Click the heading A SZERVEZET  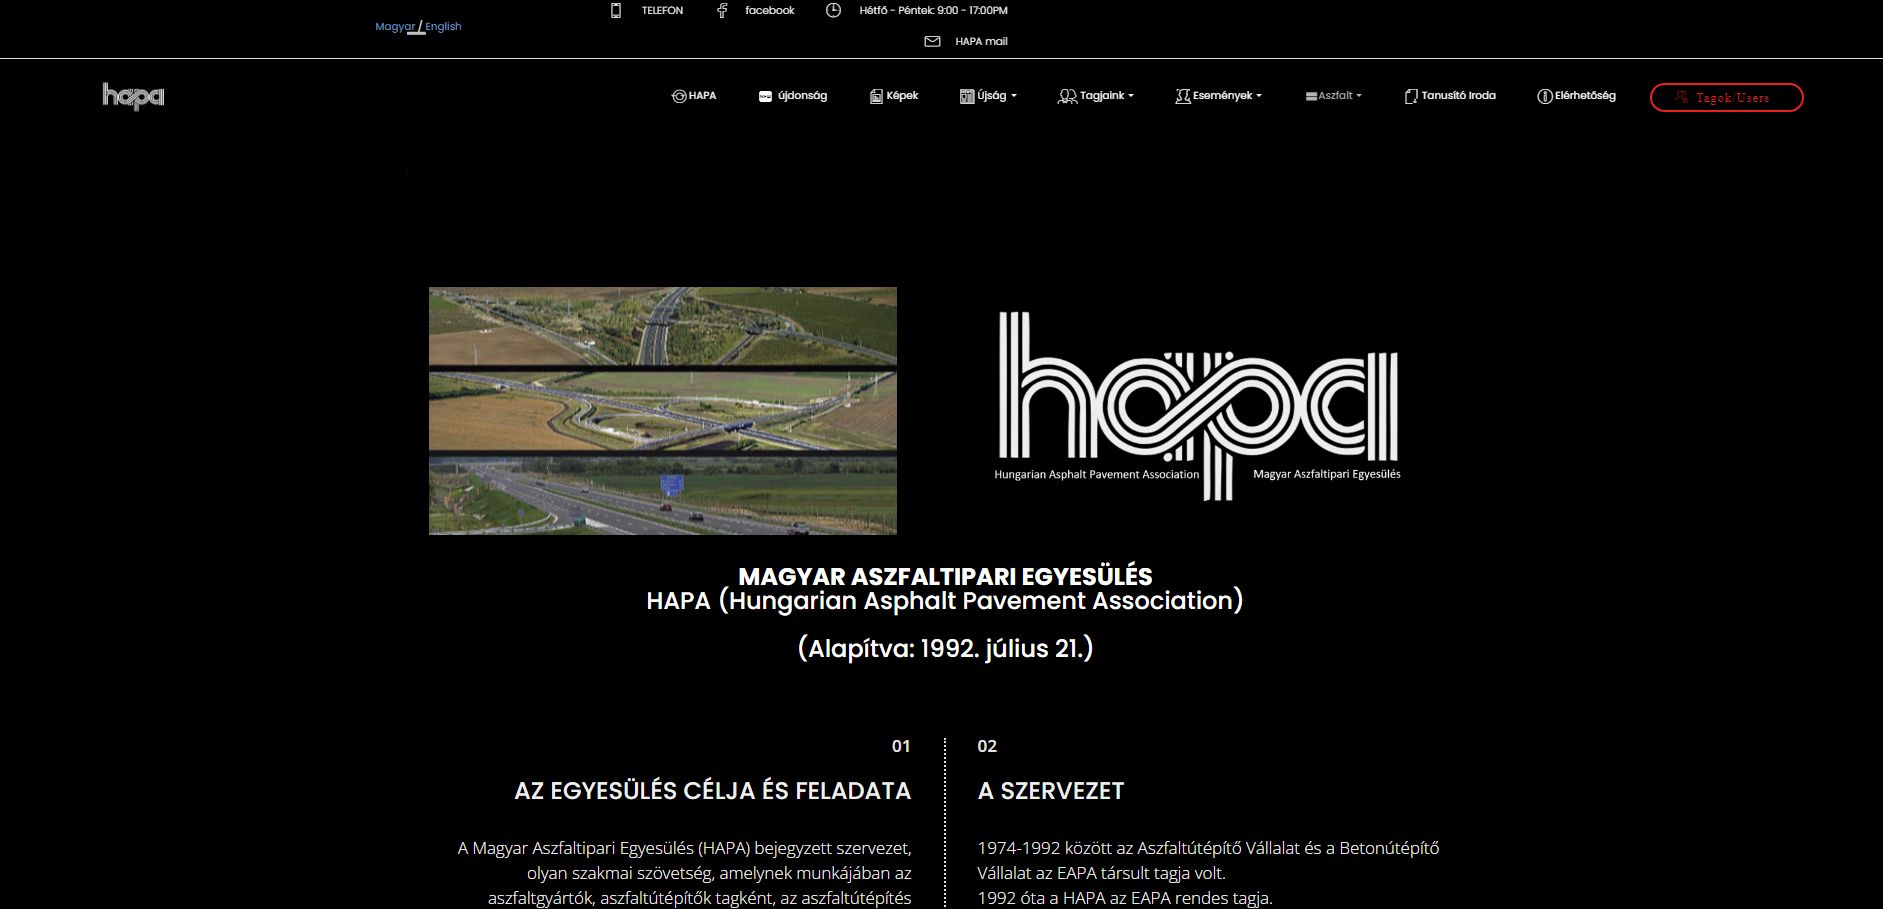point(1051,791)
